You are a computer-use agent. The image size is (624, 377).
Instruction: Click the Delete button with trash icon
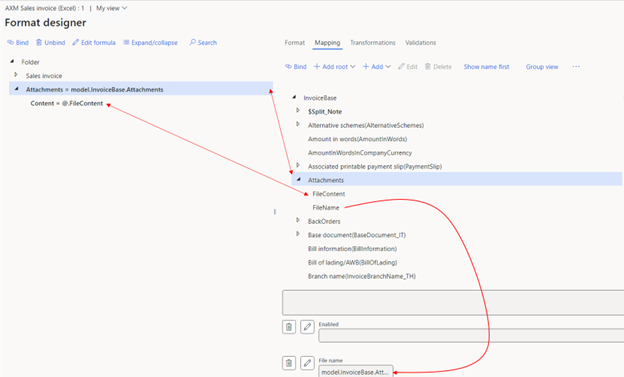[x=438, y=67]
